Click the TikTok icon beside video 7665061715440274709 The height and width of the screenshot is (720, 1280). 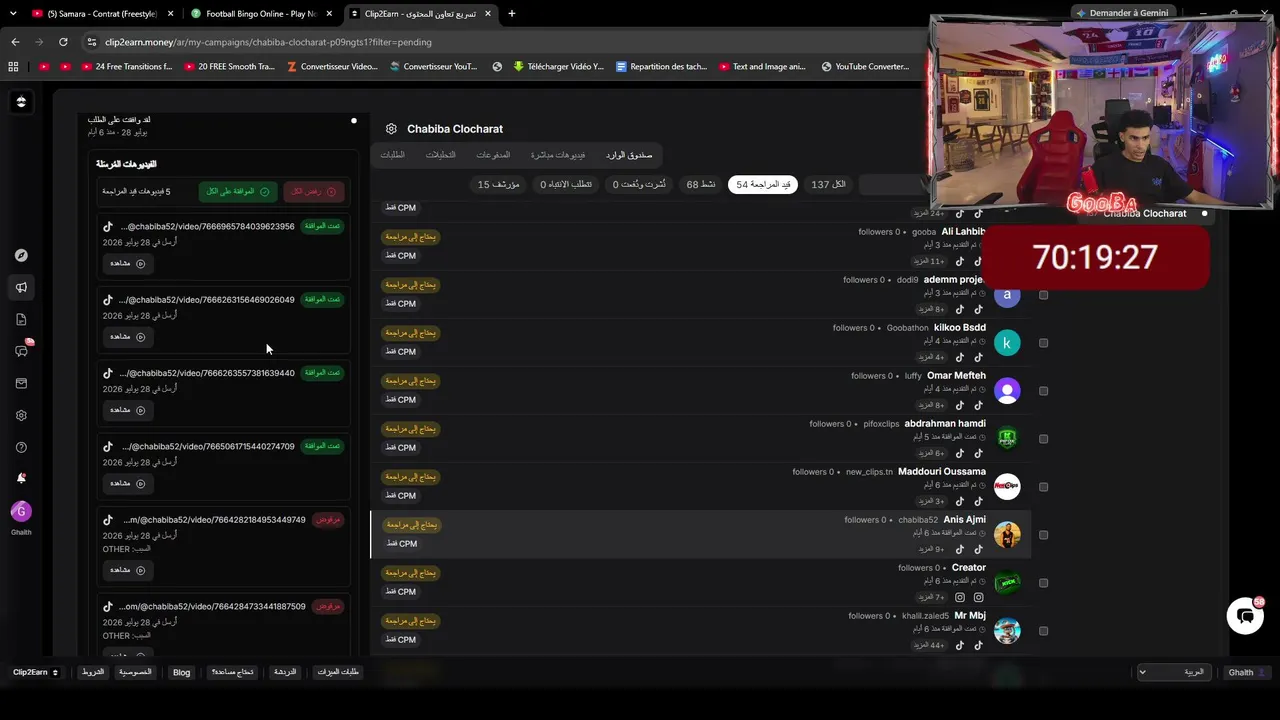[x=108, y=446]
